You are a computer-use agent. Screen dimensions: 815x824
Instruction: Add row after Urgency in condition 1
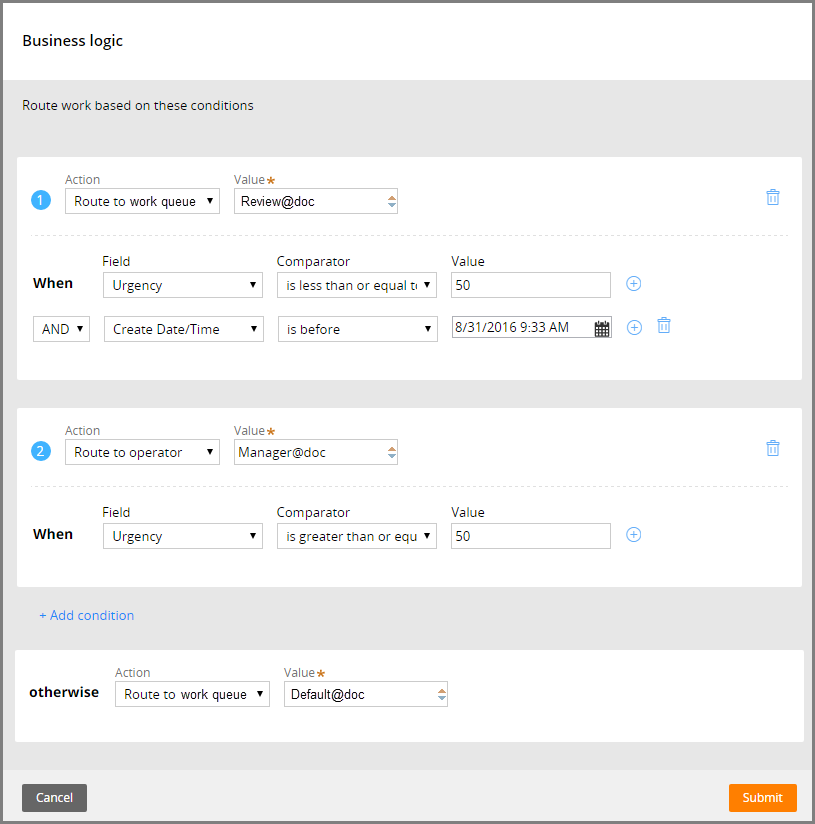point(633,284)
